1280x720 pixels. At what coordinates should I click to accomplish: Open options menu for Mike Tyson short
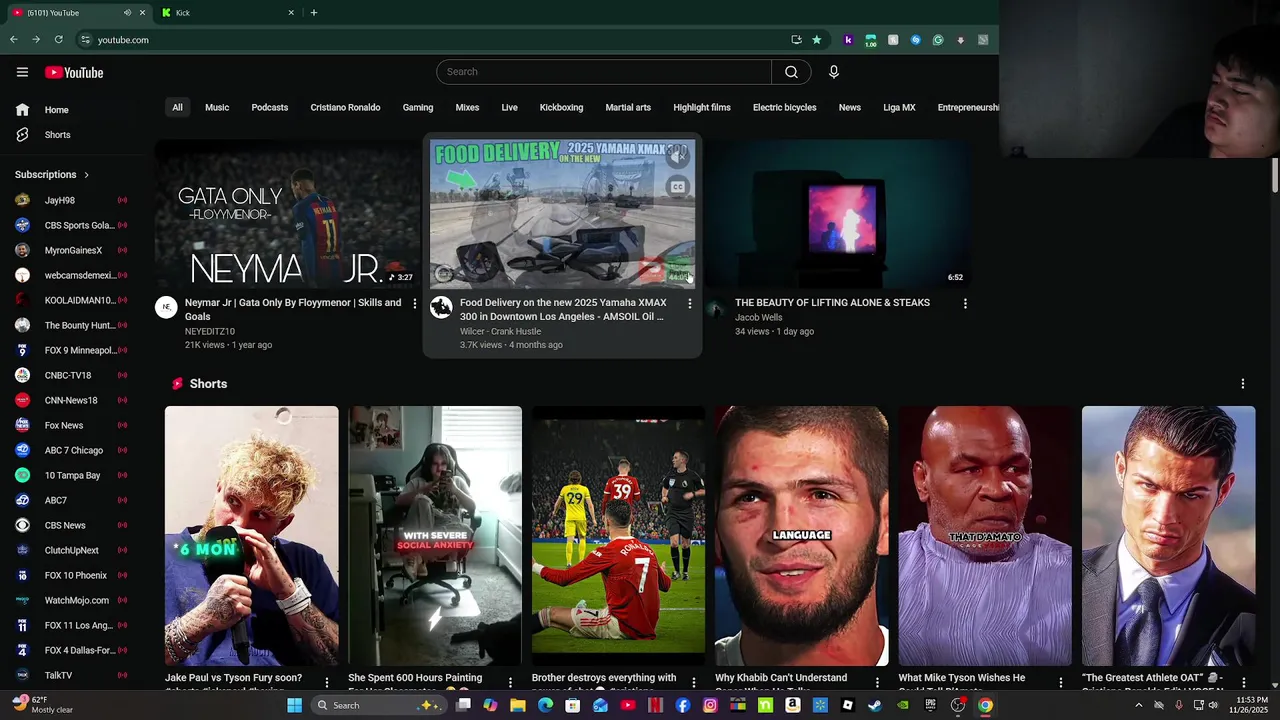[1061, 682]
